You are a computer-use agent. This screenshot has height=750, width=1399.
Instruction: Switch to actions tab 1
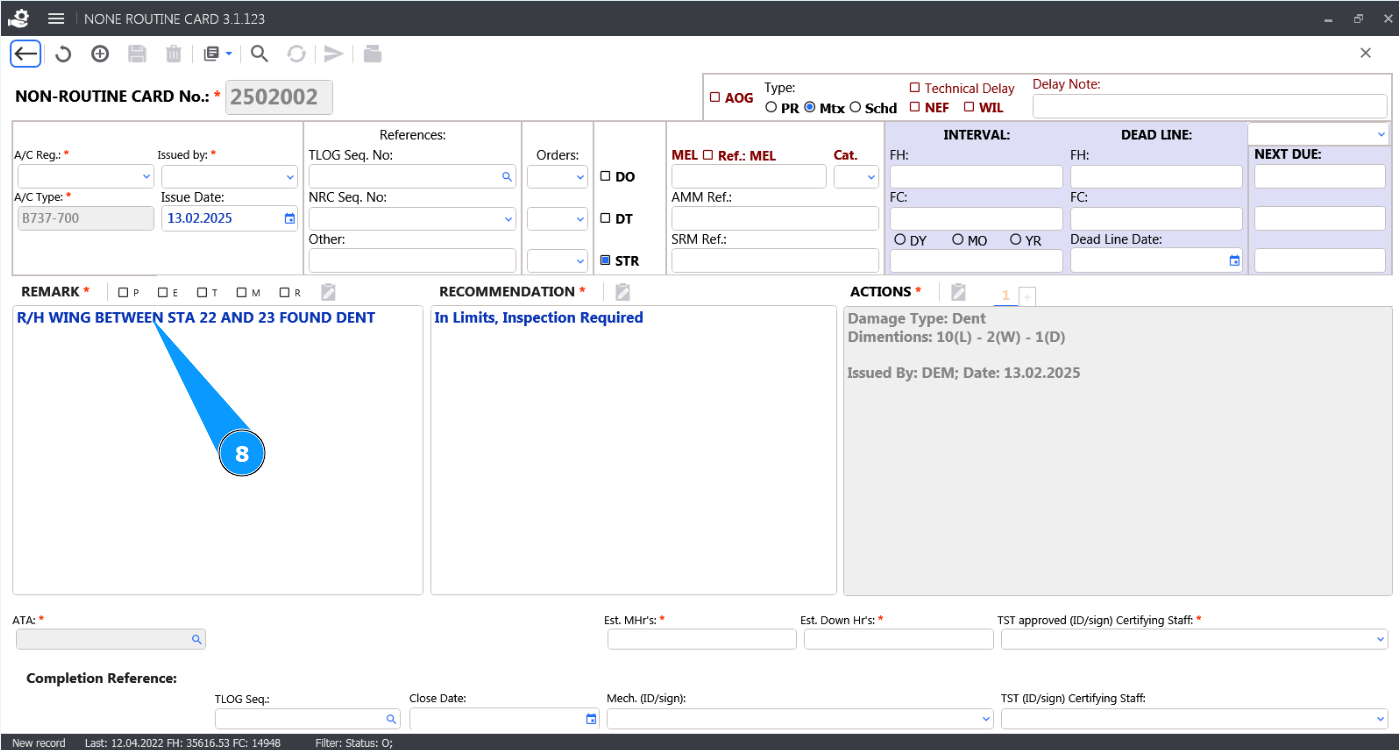click(1005, 295)
